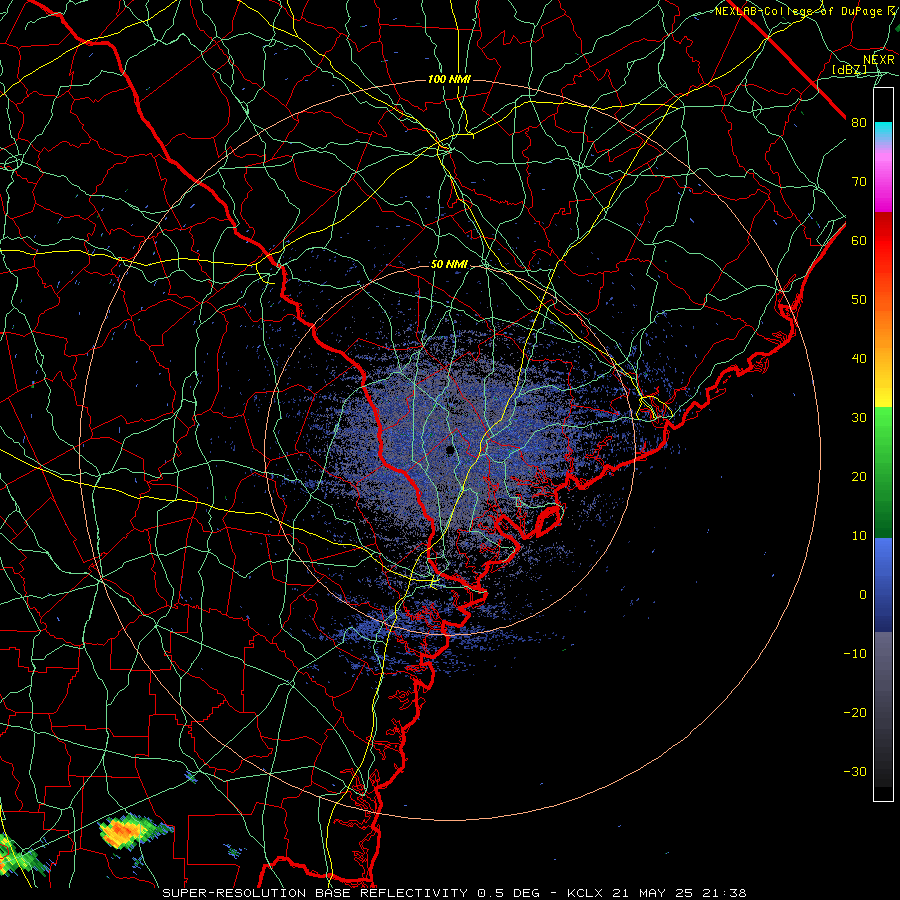Viewport: 900px width, 900px height.
Task: Click the black KCLX radar site dot
Action: [x=450, y=451]
